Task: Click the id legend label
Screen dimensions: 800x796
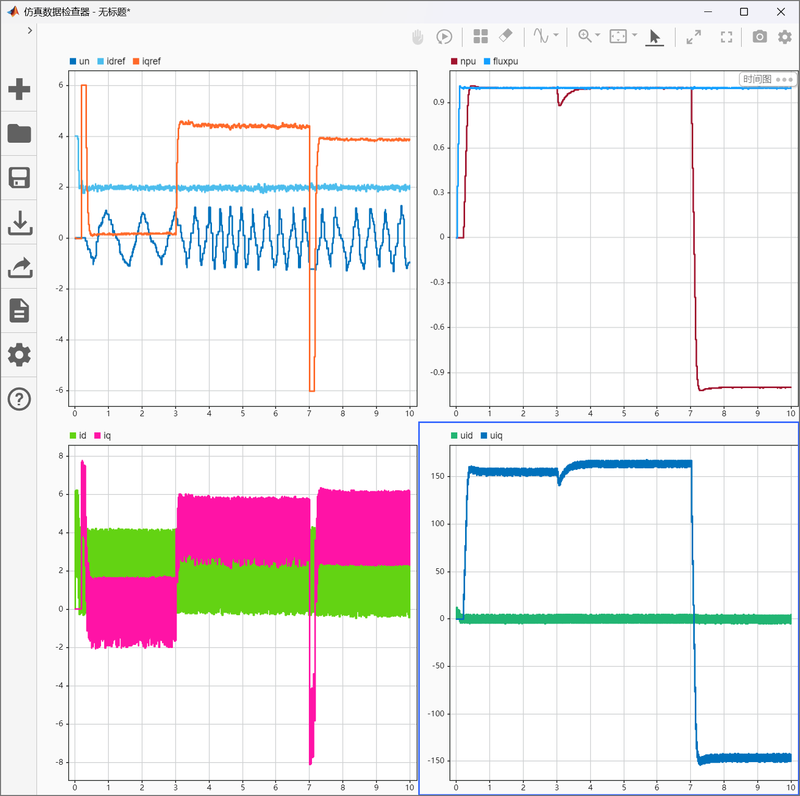Action: coord(83,435)
